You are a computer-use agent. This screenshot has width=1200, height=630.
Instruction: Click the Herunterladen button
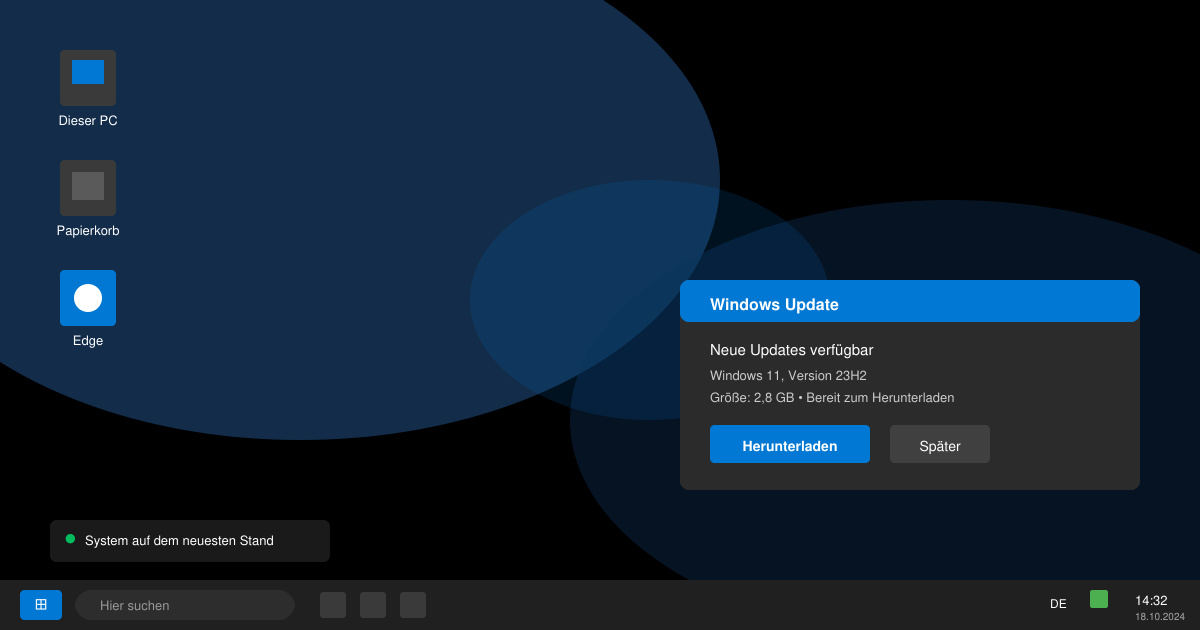790,444
